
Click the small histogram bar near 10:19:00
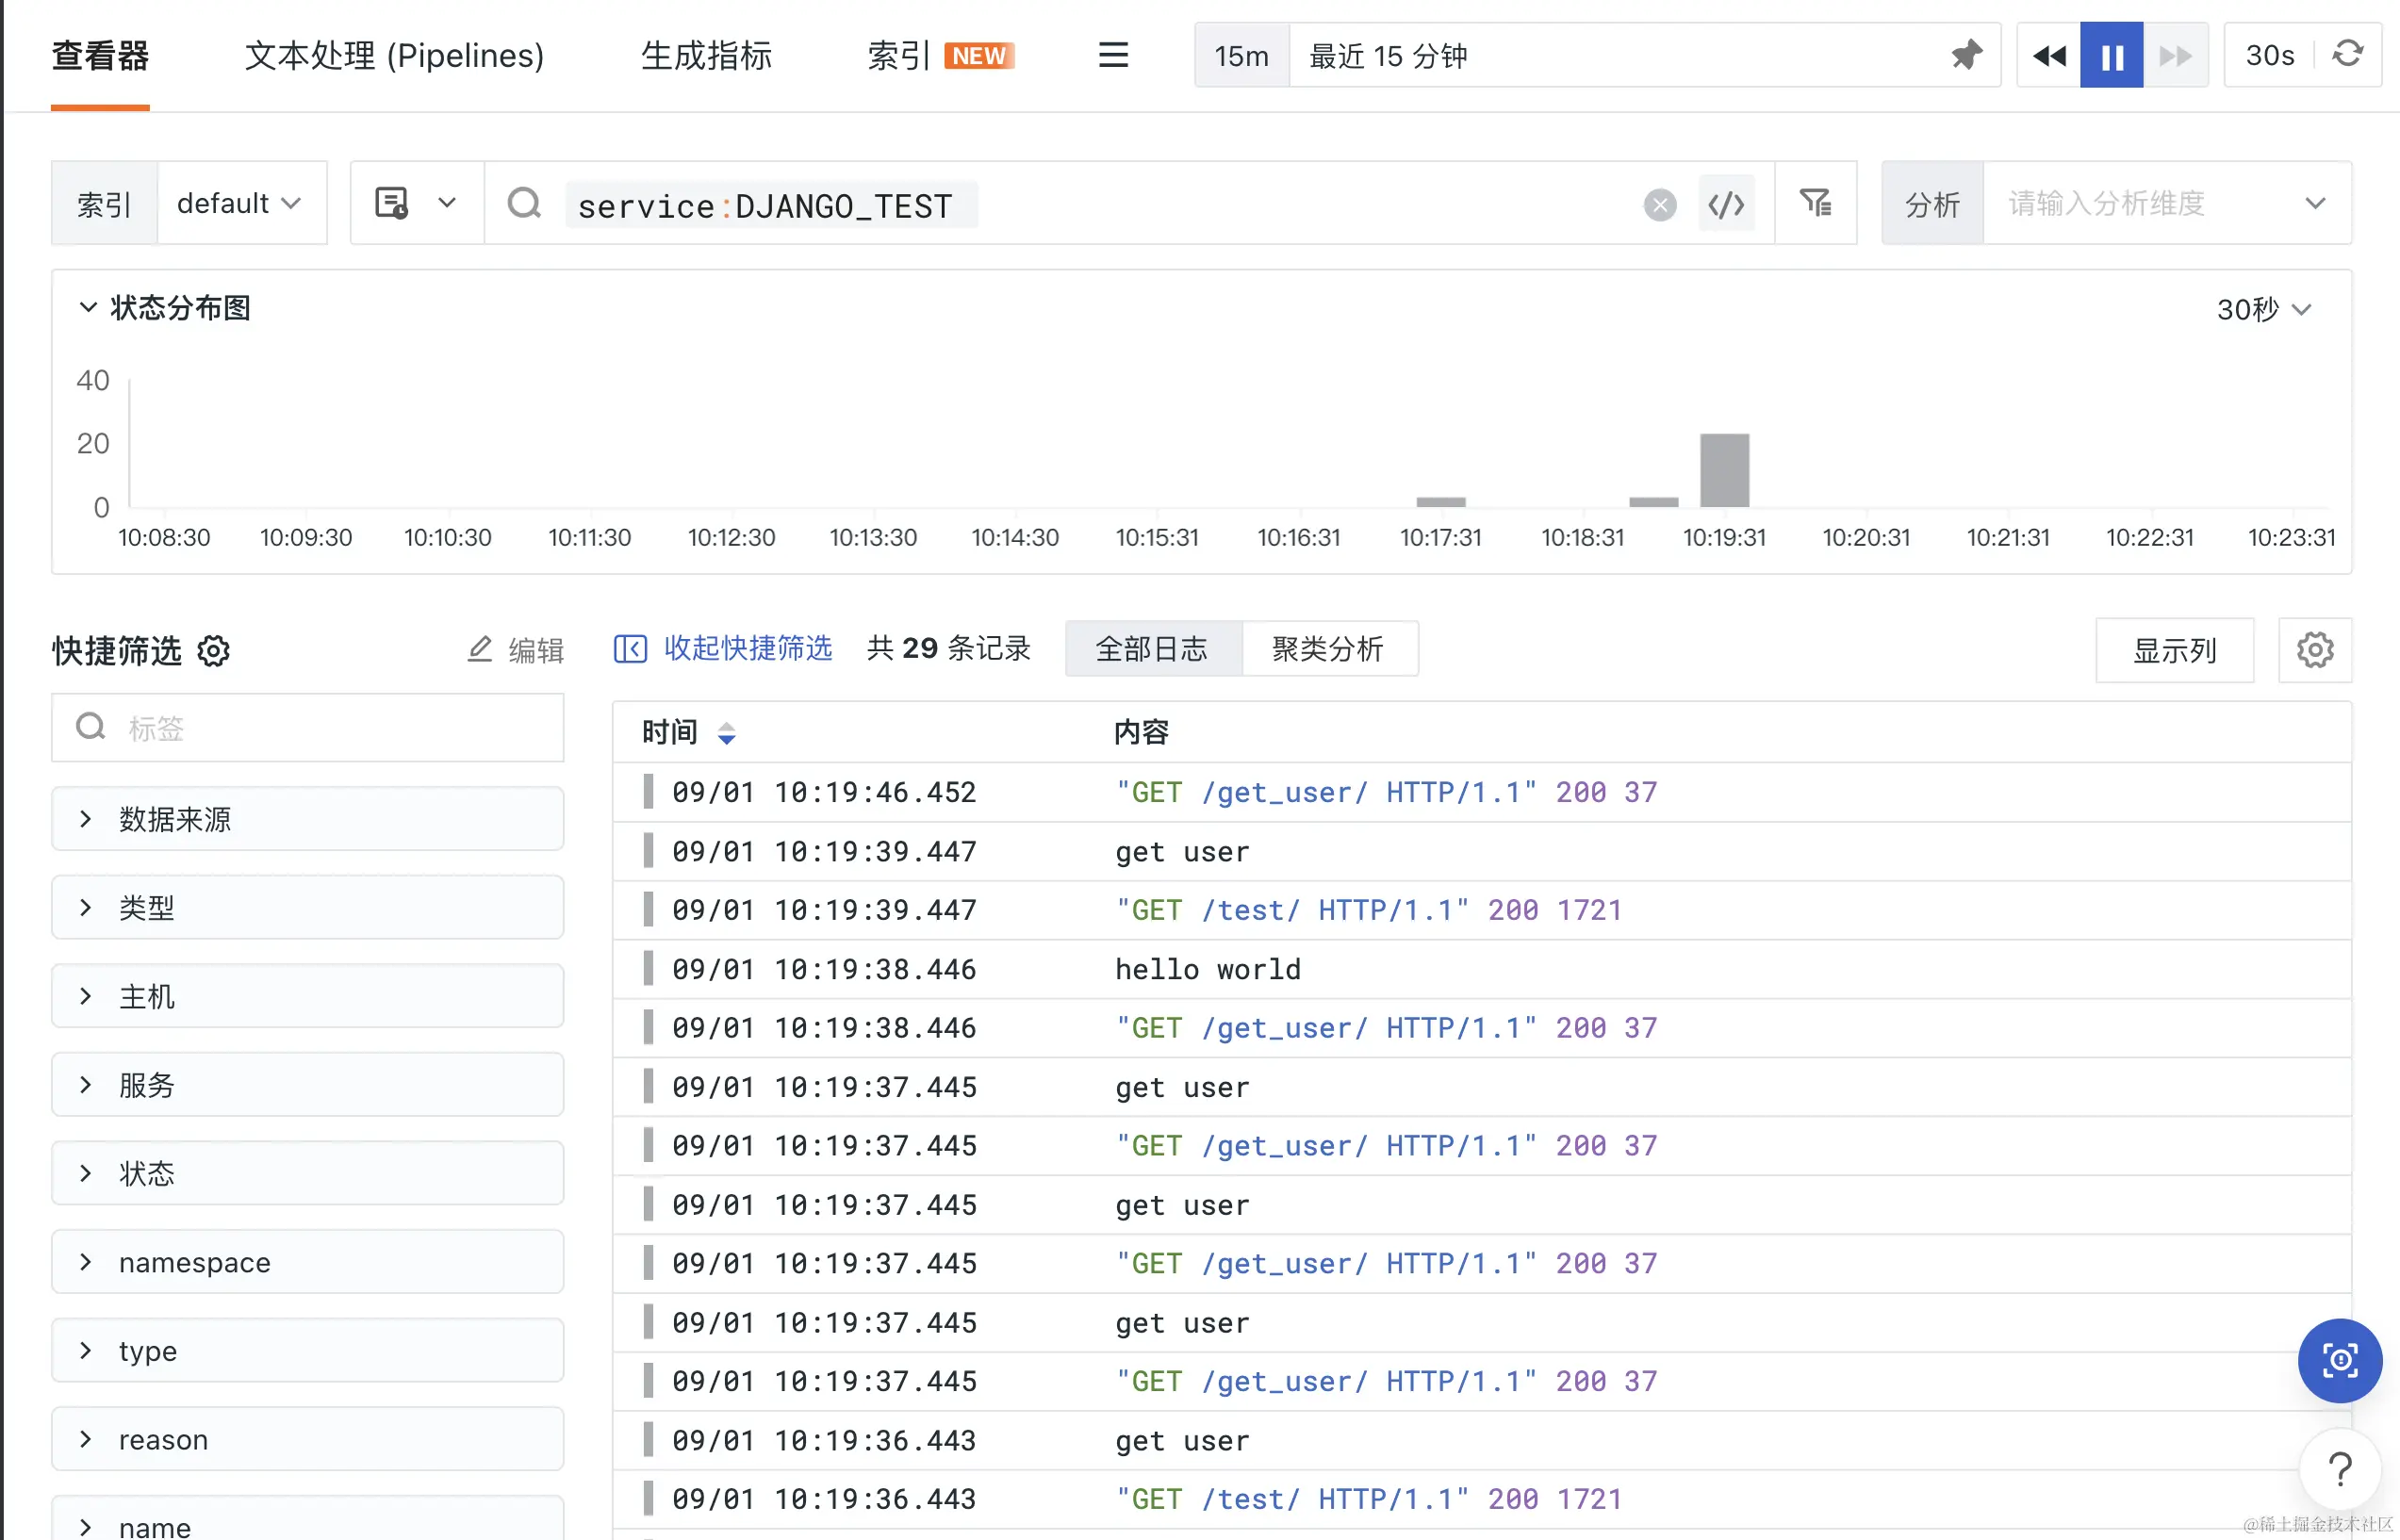[1654, 501]
